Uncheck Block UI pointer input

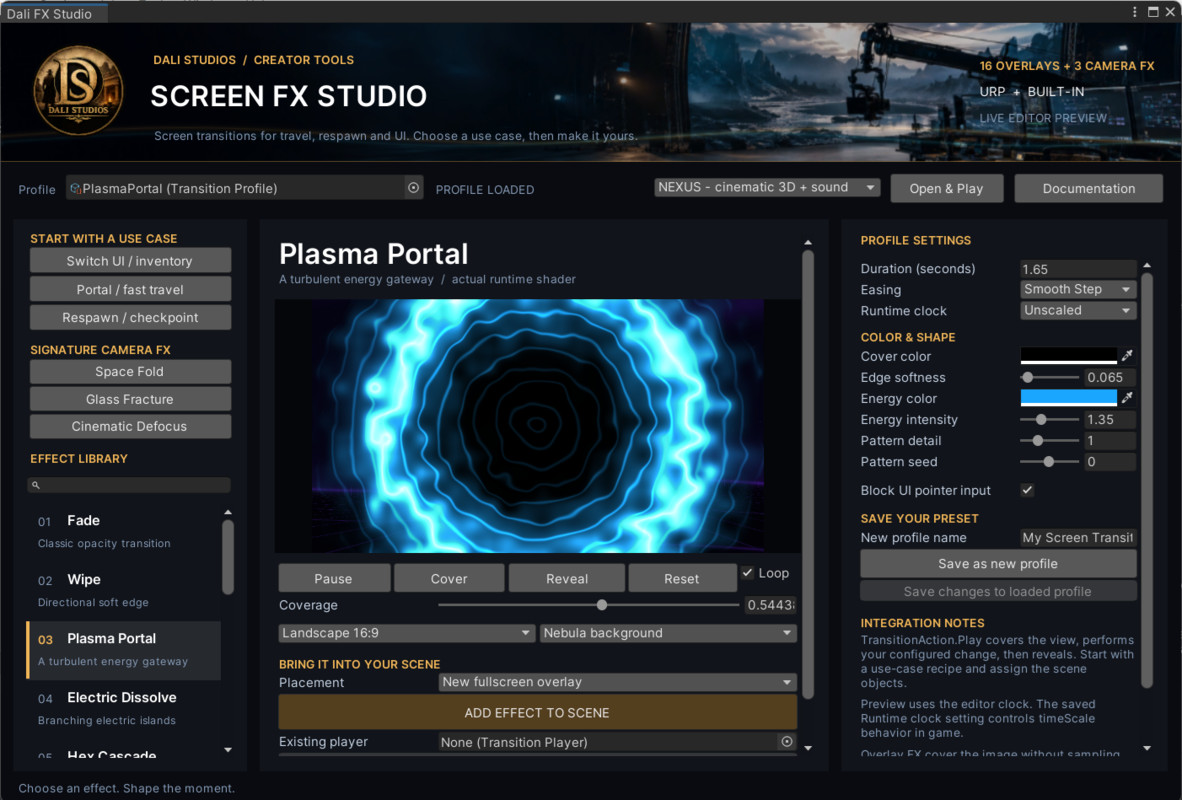[x=1027, y=490]
